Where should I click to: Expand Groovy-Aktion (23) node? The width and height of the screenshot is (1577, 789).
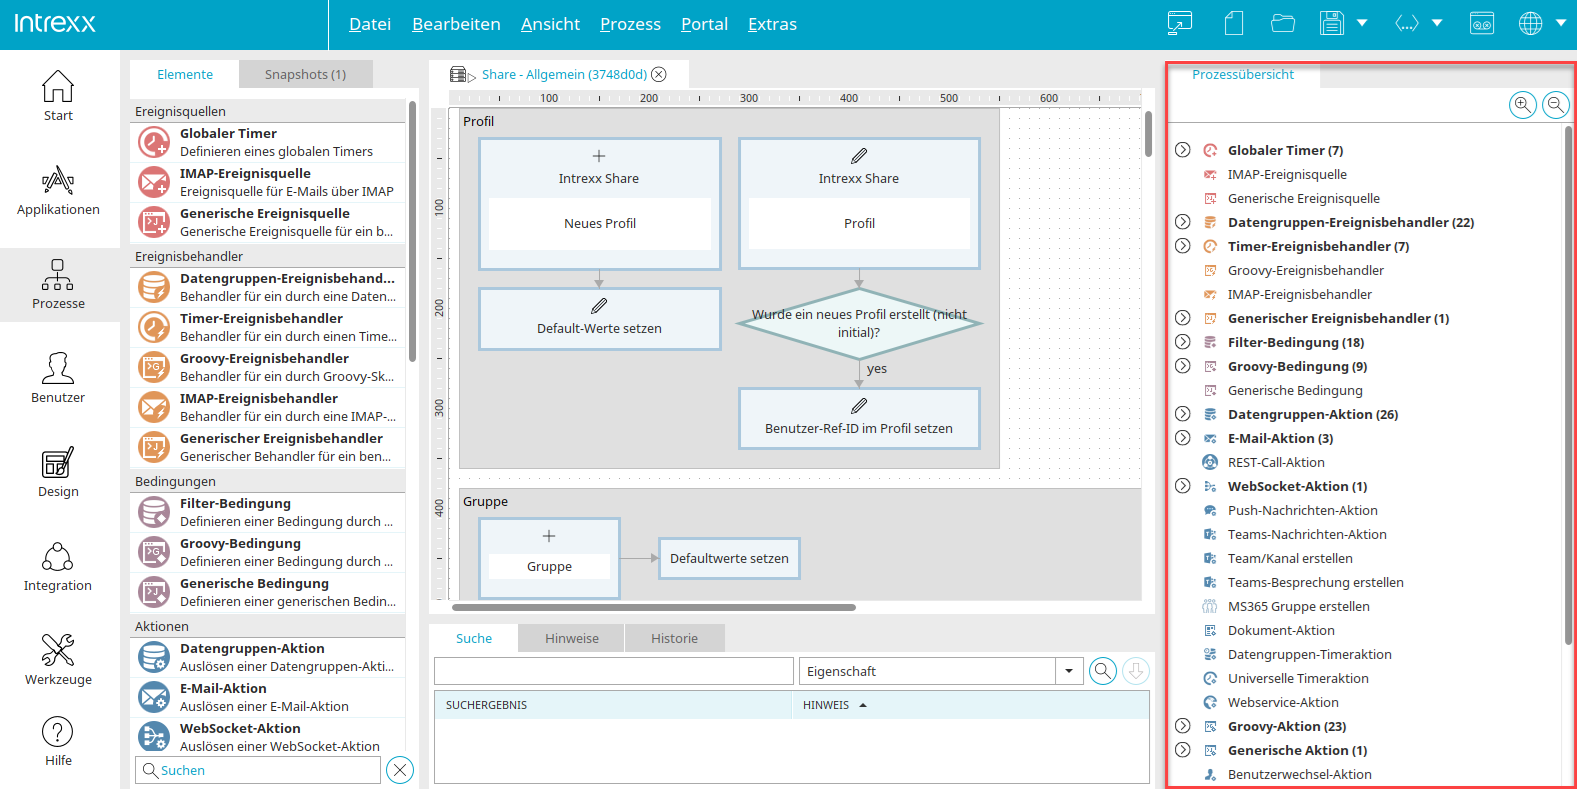(1183, 726)
